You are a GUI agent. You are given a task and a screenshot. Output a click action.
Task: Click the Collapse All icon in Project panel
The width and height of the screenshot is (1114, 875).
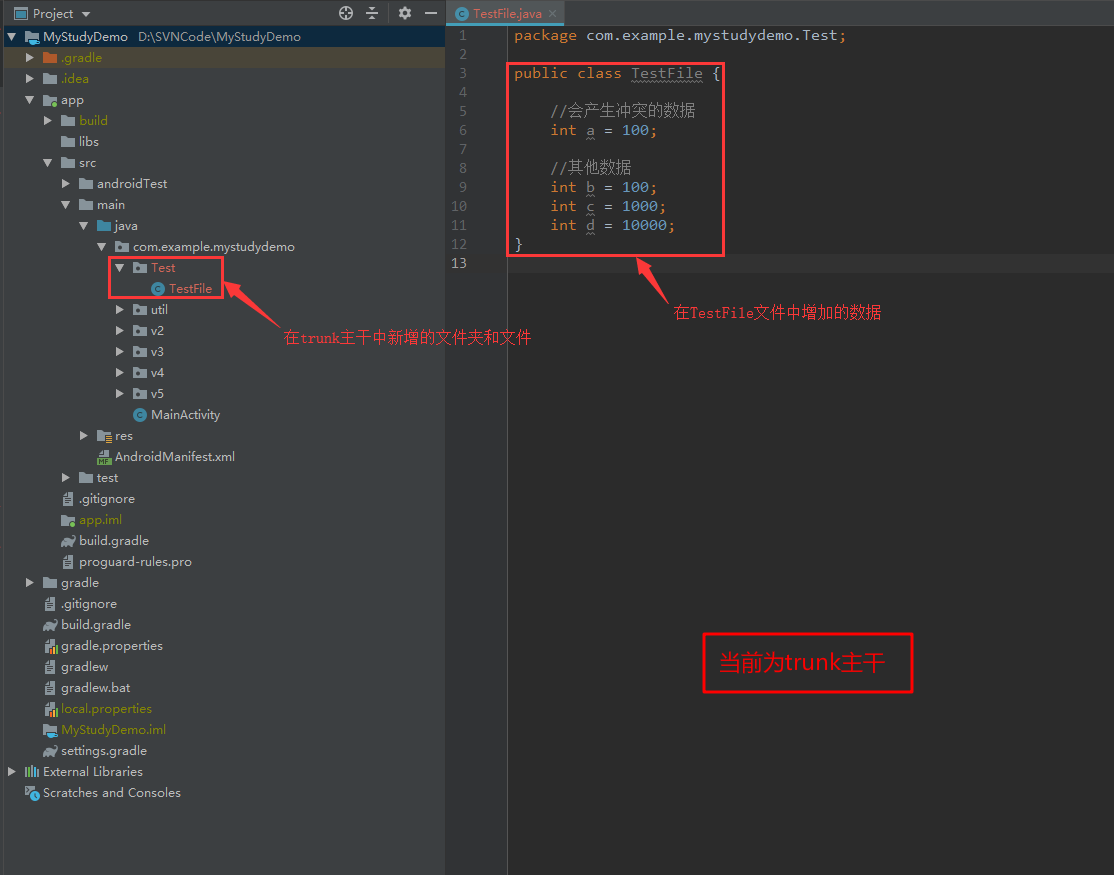[x=372, y=13]
